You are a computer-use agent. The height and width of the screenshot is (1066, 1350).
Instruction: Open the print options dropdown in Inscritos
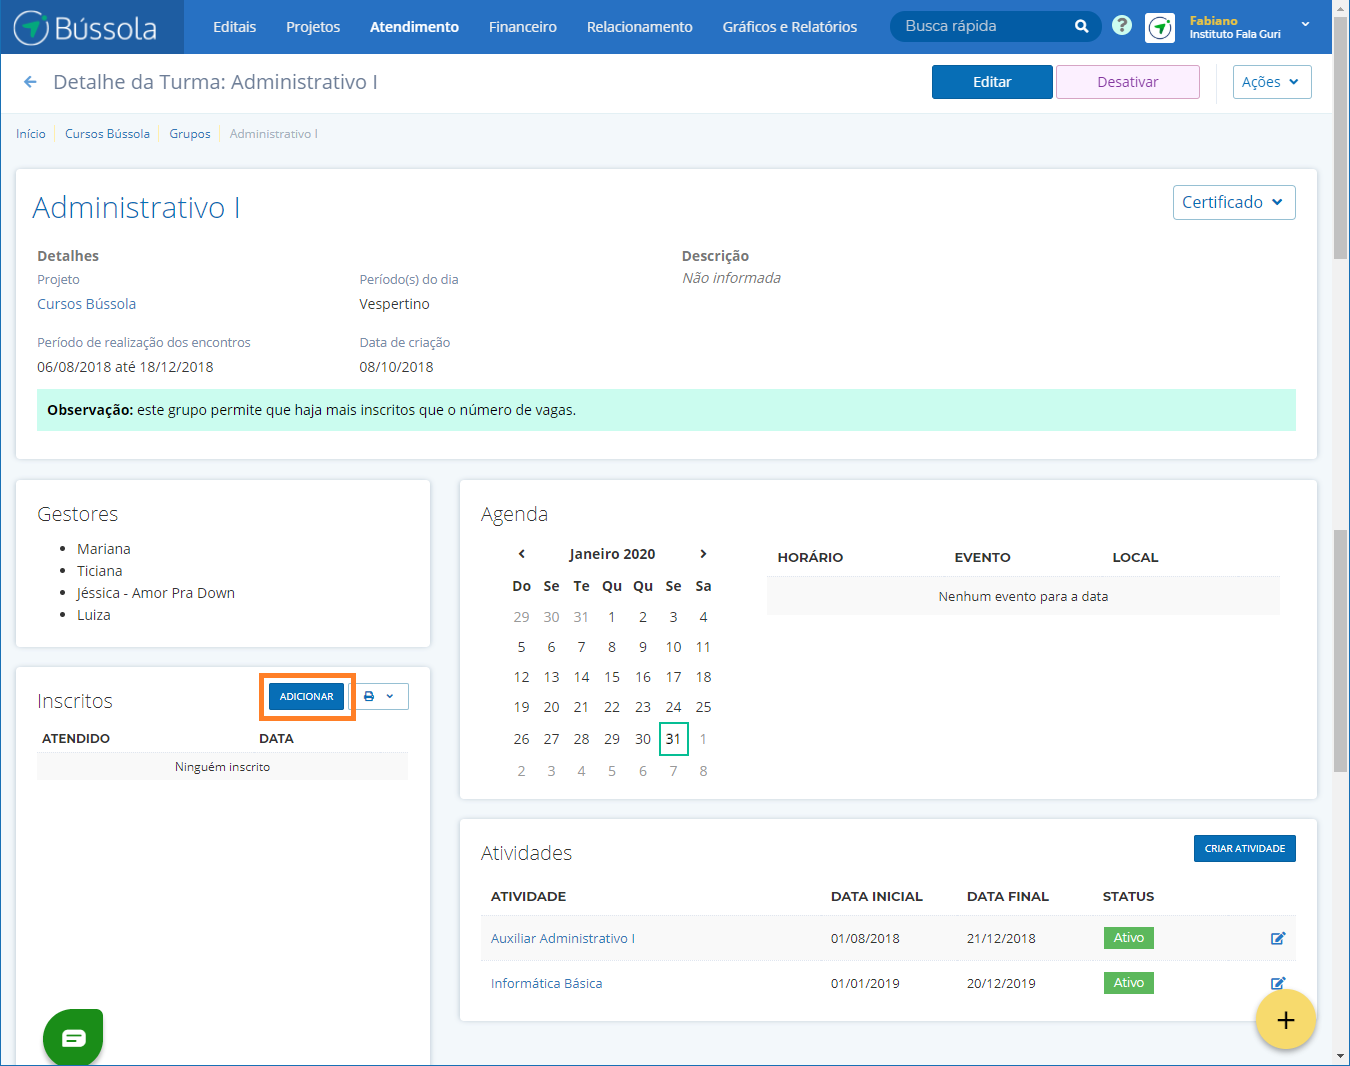(379, 696)
